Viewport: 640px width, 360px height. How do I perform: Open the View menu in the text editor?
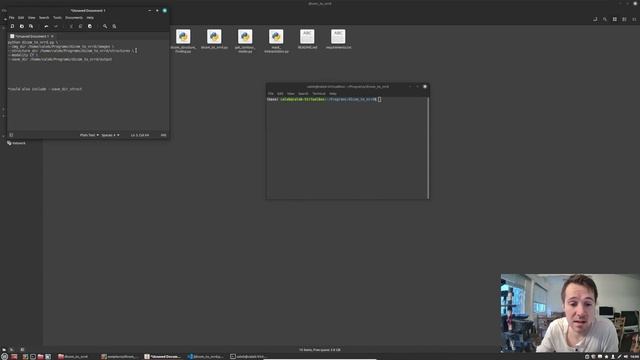click(x=31, y=18)
